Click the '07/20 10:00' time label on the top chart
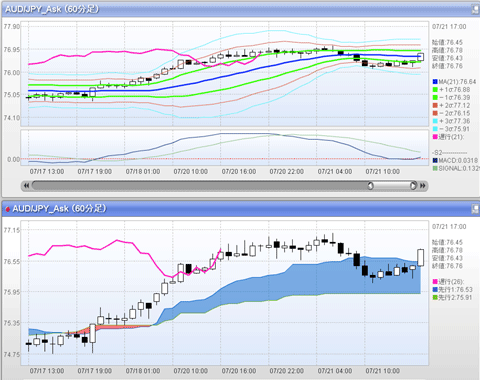Viewport: 480px width, 380px height. click(x=190, y=171)
